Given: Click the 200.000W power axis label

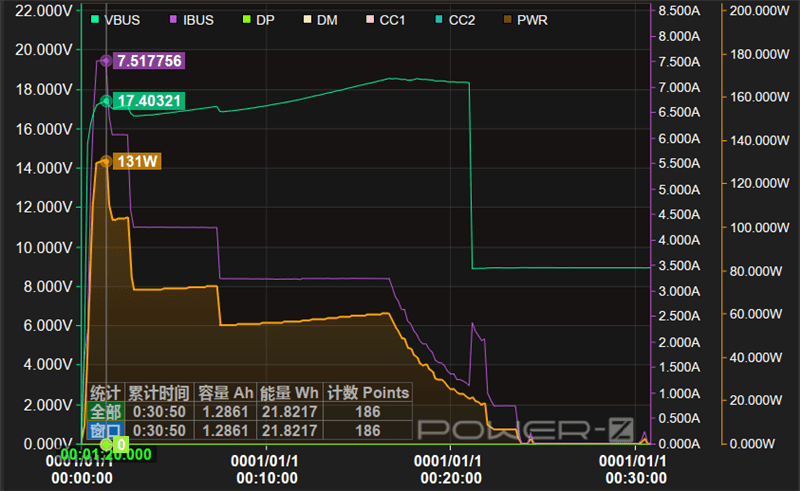Looking at the screenshot, I should click(x=760, y=11).
